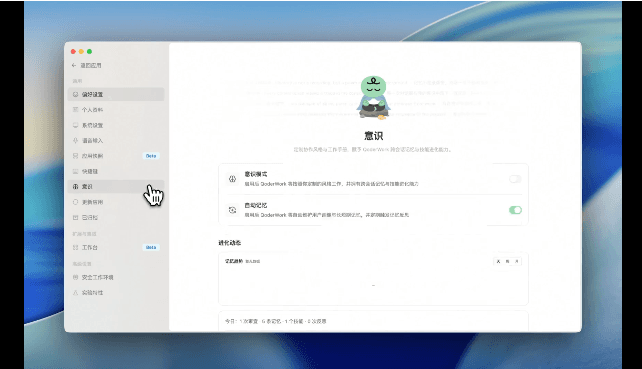Screen dimensions: 642x369
Task: Enable the 意识模式 switch
Action: [x=515, y=179]
